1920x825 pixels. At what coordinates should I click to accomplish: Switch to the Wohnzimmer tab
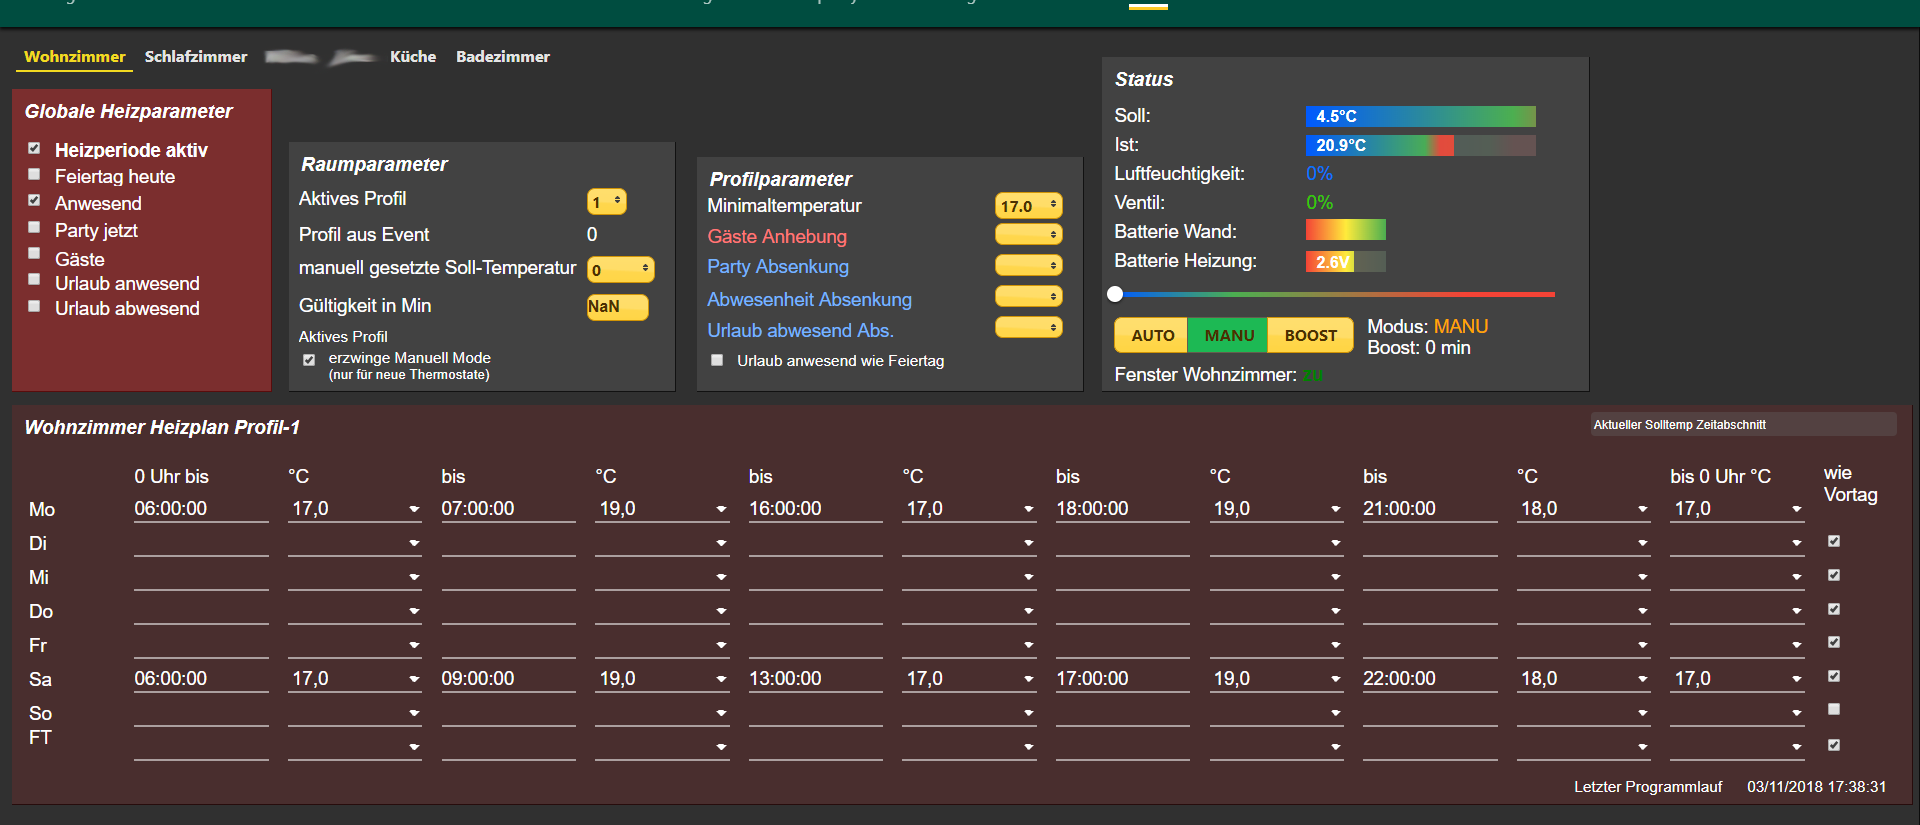tap(74, 57)
